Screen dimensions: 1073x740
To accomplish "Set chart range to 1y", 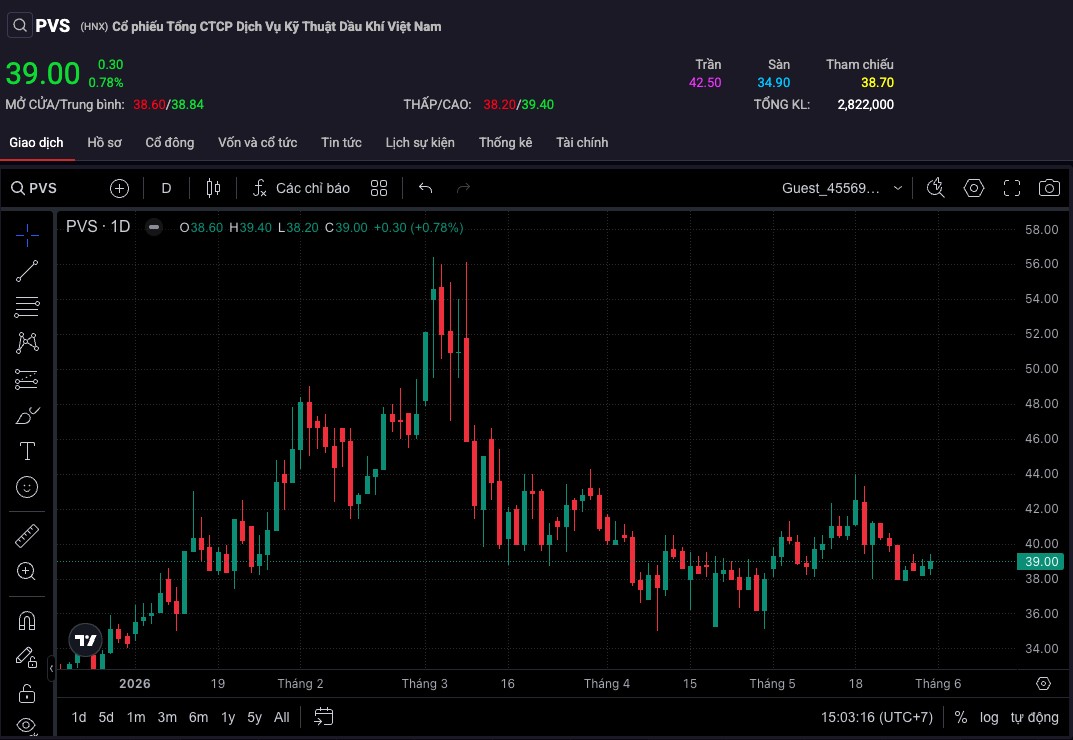I will tap(228, 717).
